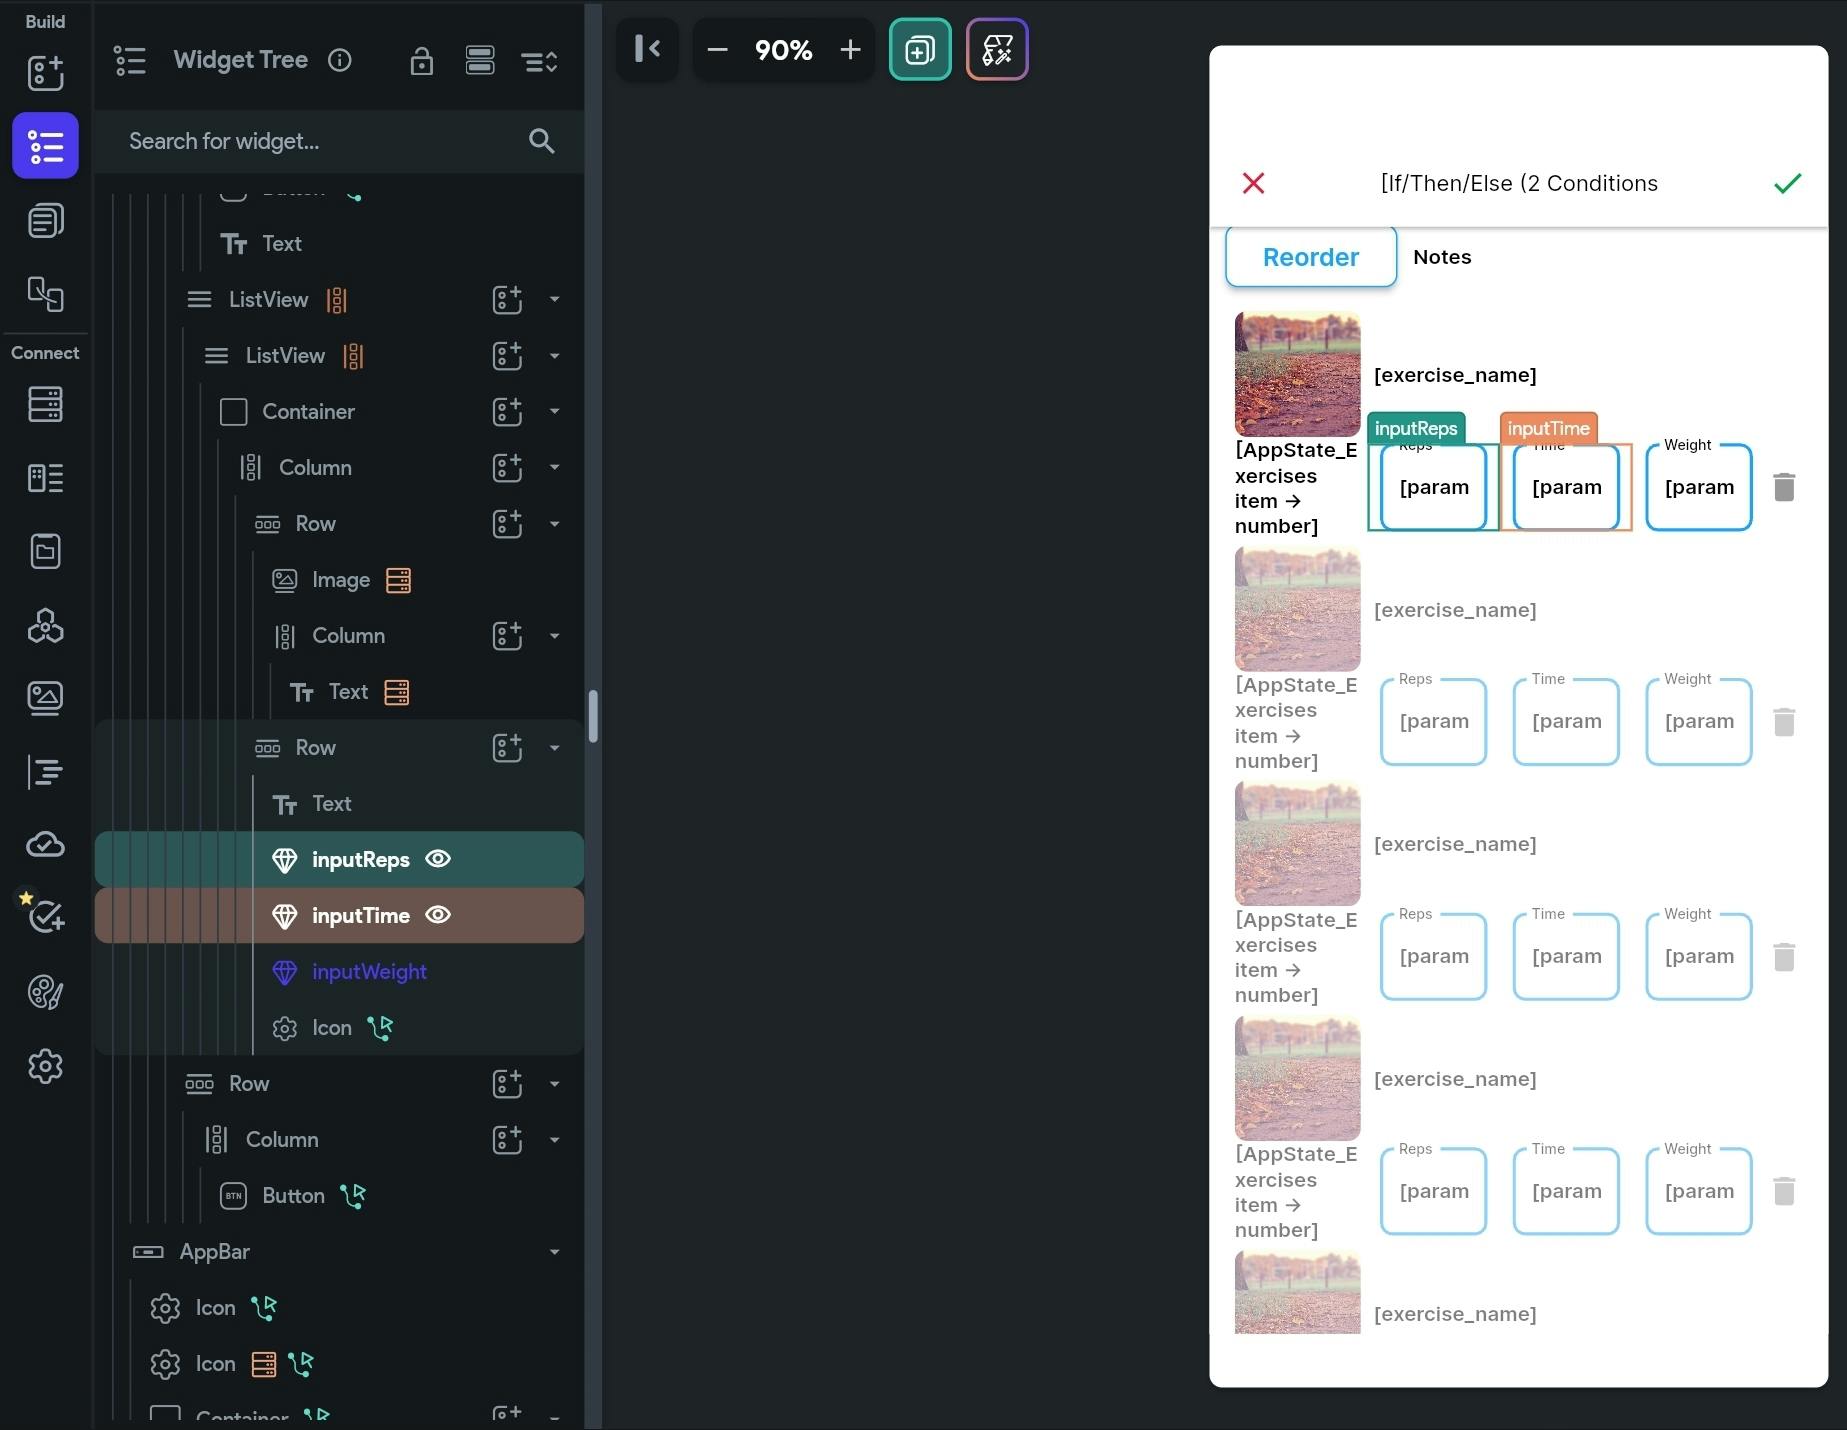Click the Widget Palette add icon
The width and height of the screenshot is (1847, 1430).
(45, 72)
